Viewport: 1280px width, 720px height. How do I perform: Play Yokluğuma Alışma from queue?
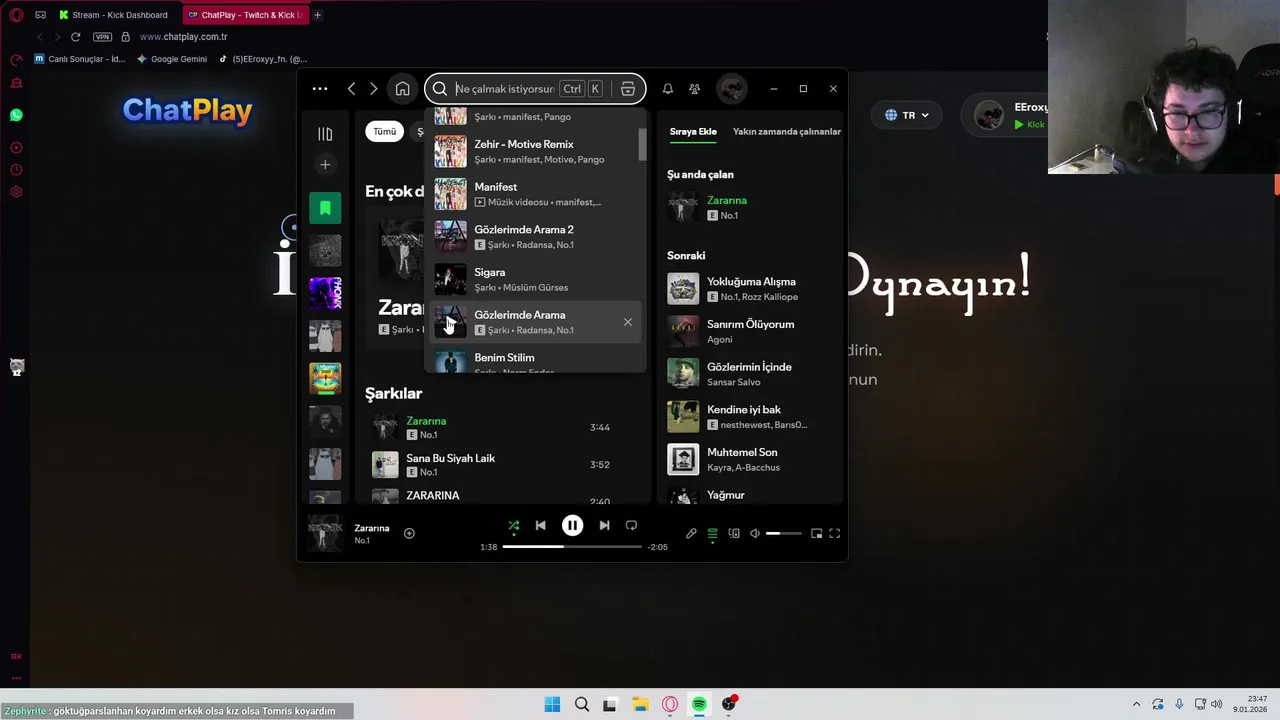click(x=751, y=289)
